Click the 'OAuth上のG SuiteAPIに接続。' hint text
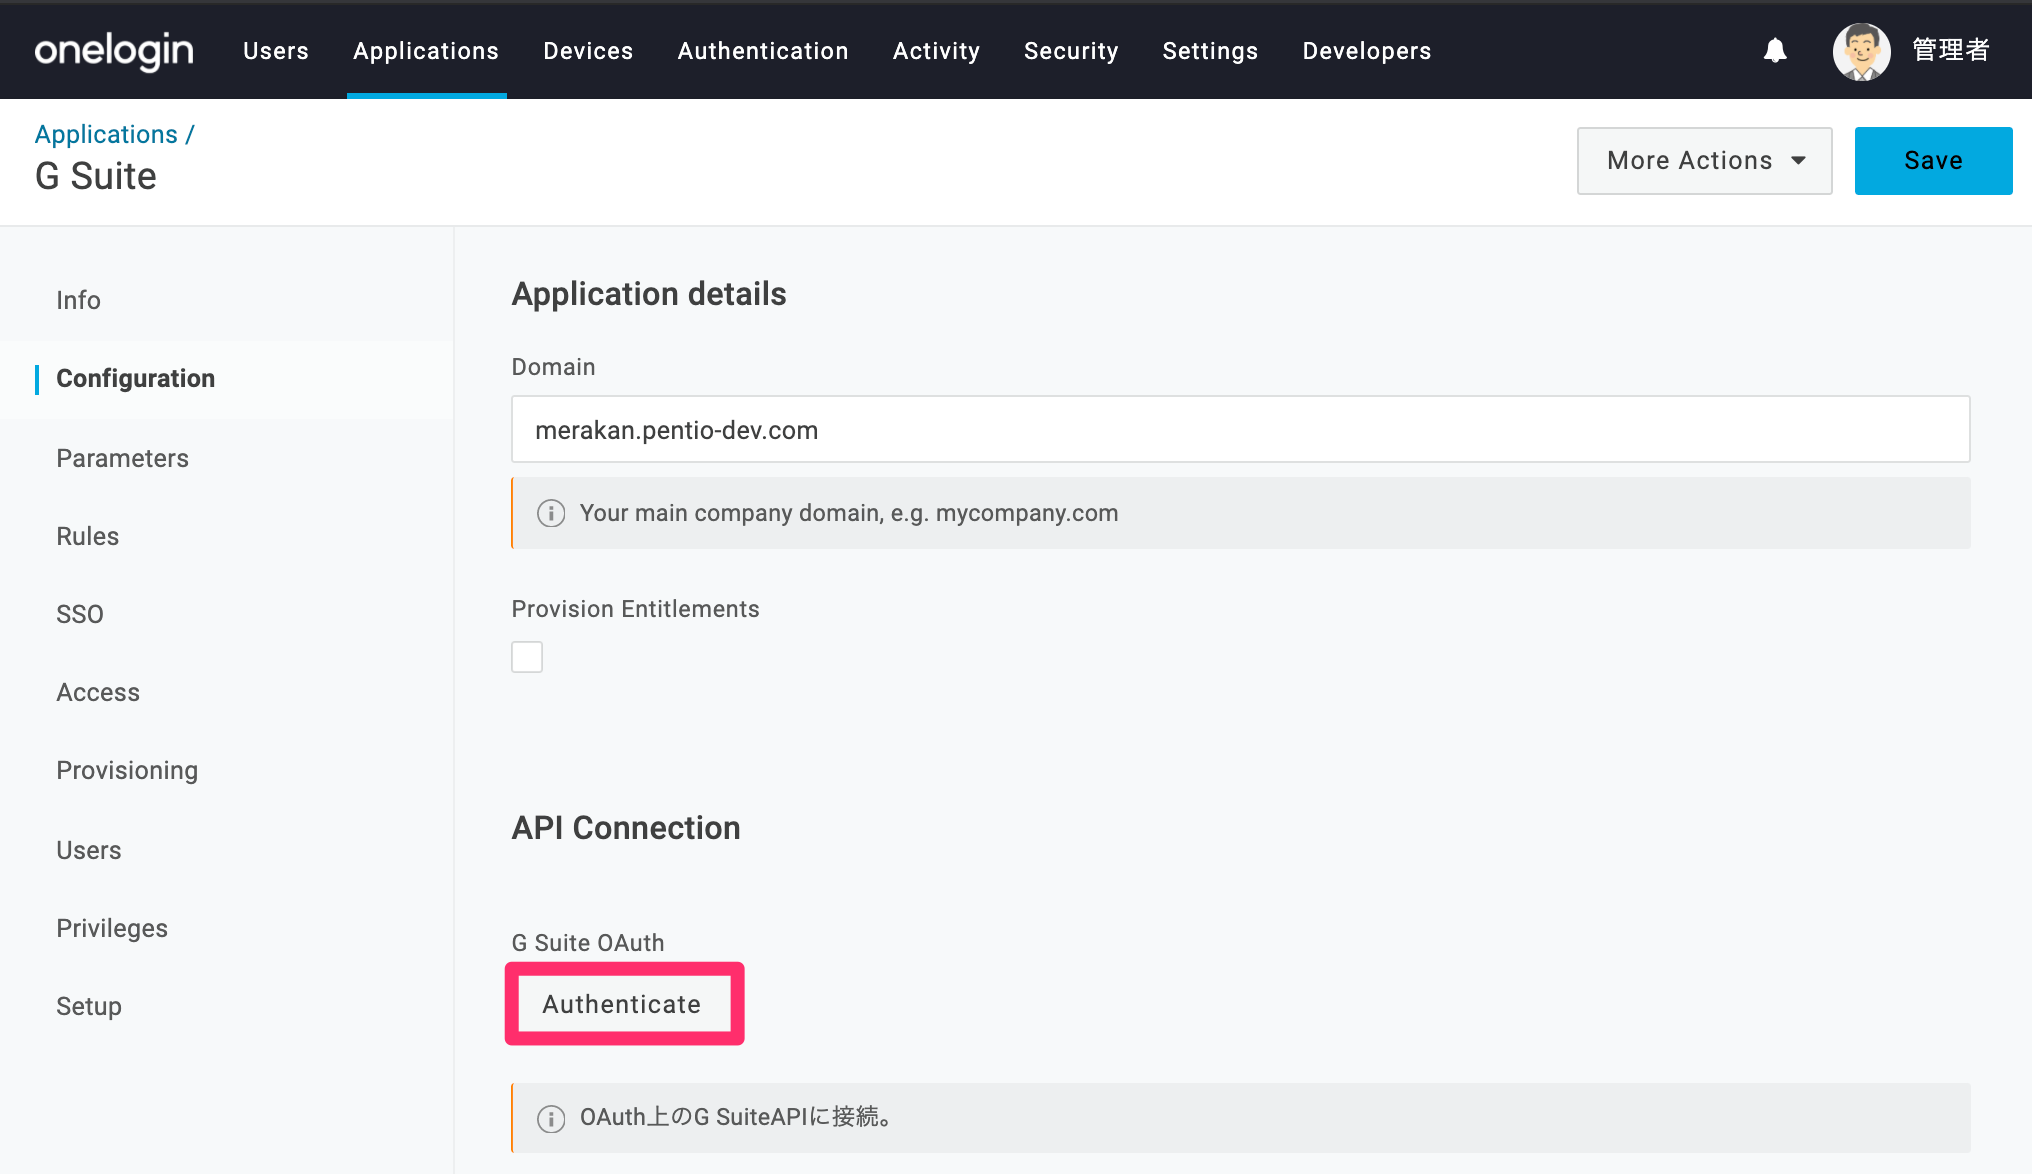2032x1174 pixels. pos(736,1117)
